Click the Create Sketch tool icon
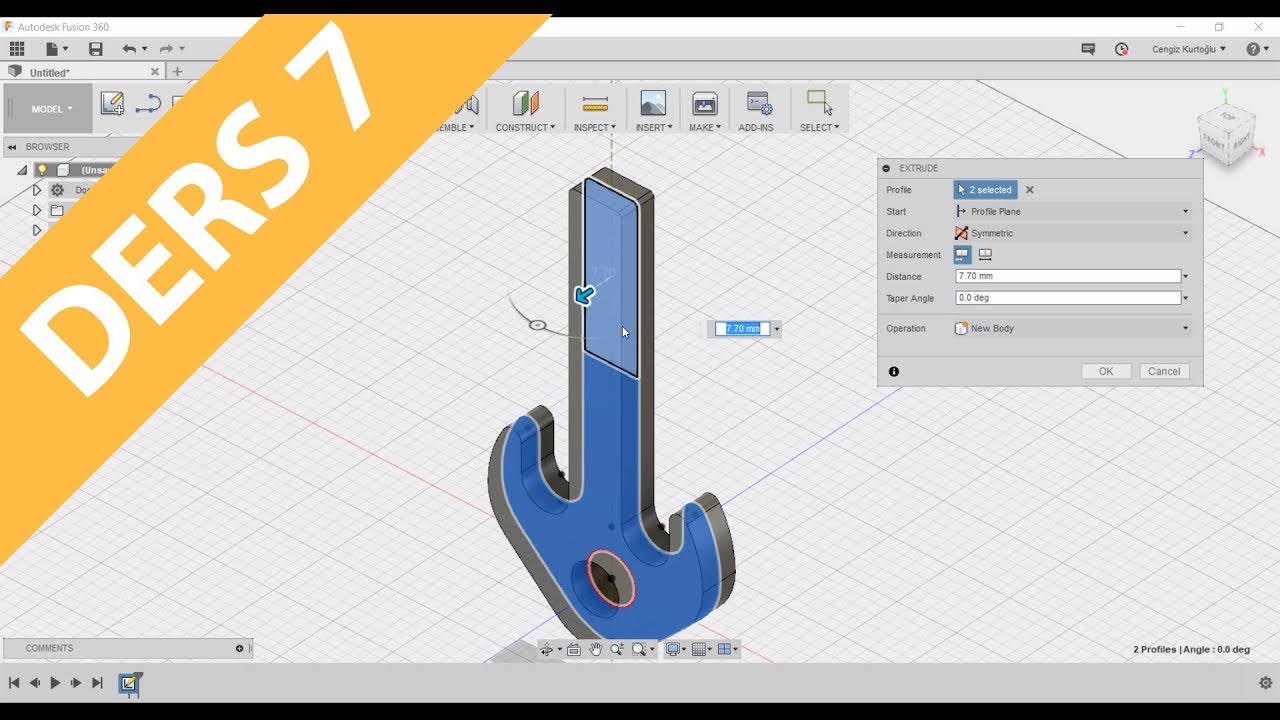The width and height of the screenshot is (1280, 720). [x=112, y=103]
